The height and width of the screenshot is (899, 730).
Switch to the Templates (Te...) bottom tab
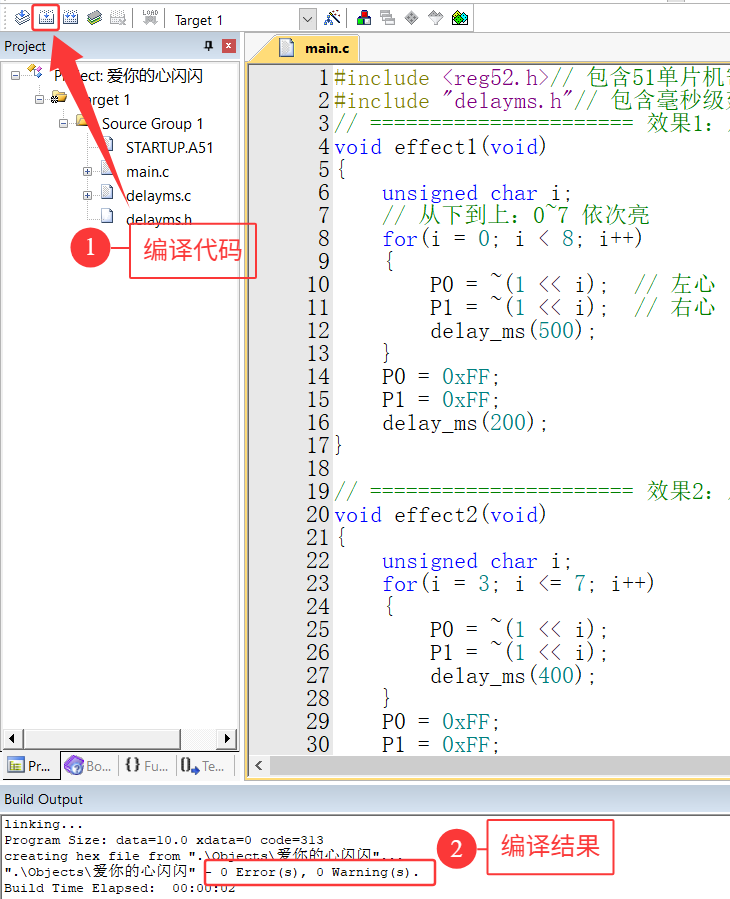point(204,766)
